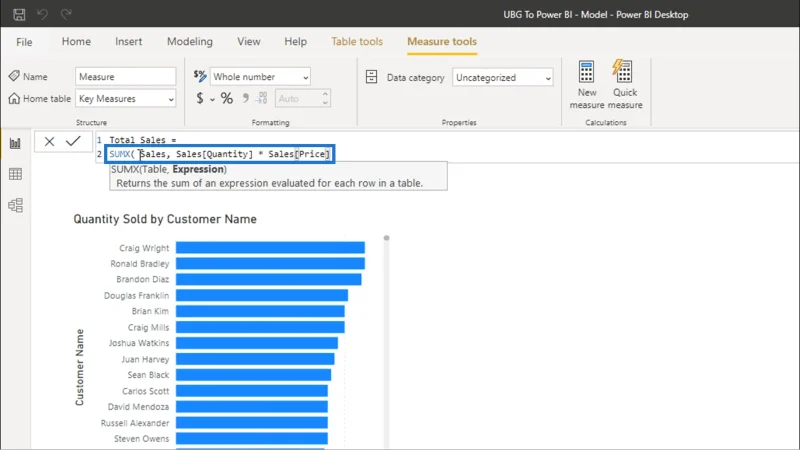Click the Redo arrow icon
The height and width of the screenshot is (450, 800).
pyautogui.click(x=66, y=14)
